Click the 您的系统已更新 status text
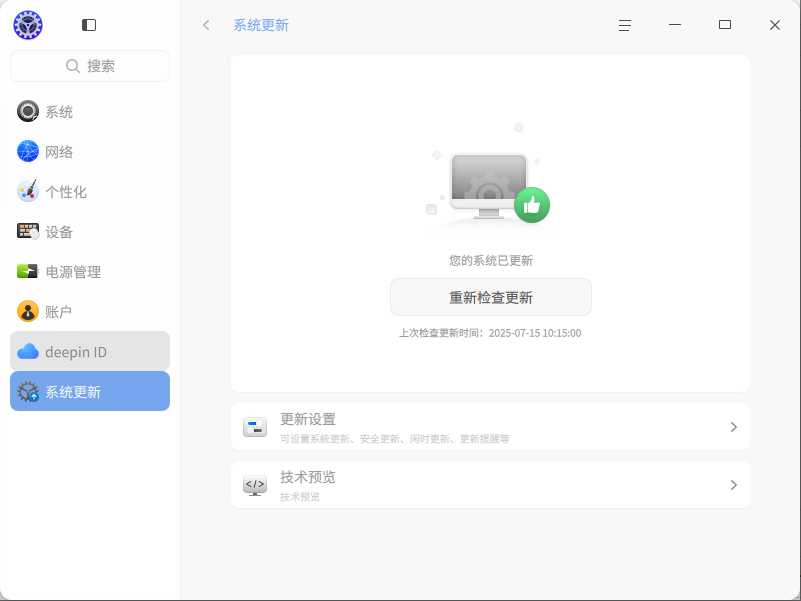801x601 pixels. 490,261
